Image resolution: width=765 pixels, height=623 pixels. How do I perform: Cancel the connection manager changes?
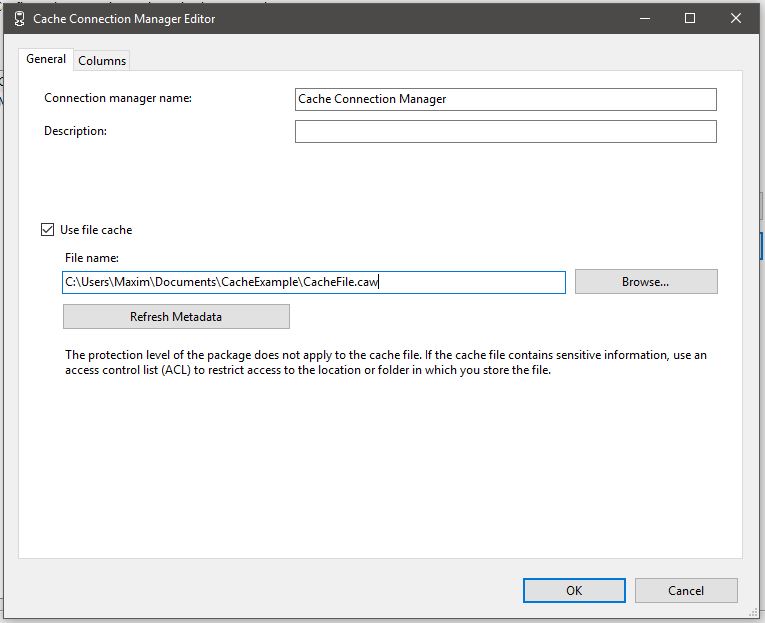tap(686, 590)
